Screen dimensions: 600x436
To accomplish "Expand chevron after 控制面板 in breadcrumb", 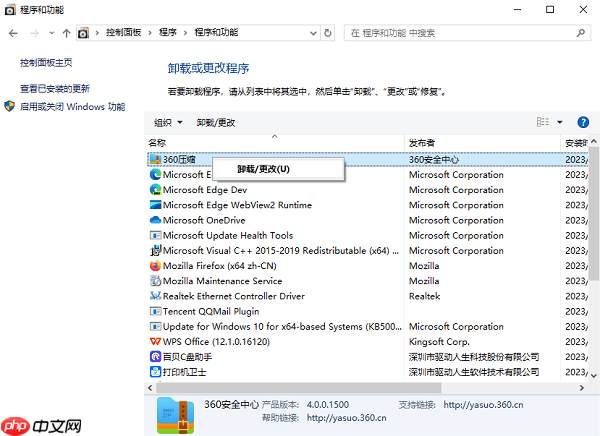I will click(x=150, y=33).
